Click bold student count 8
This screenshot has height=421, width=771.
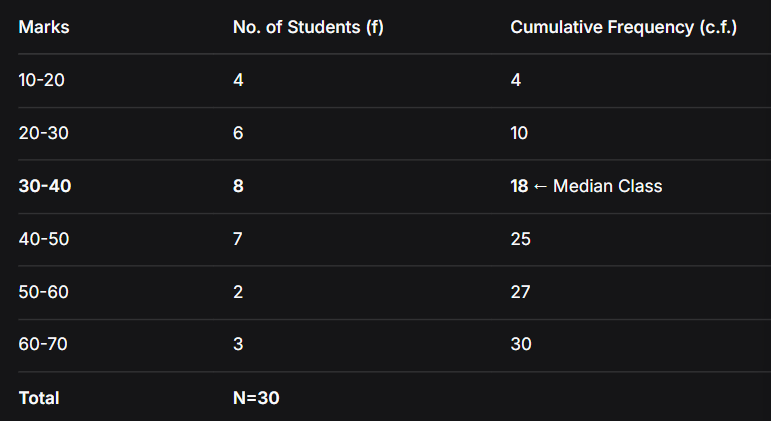click(x=238, y=186)
